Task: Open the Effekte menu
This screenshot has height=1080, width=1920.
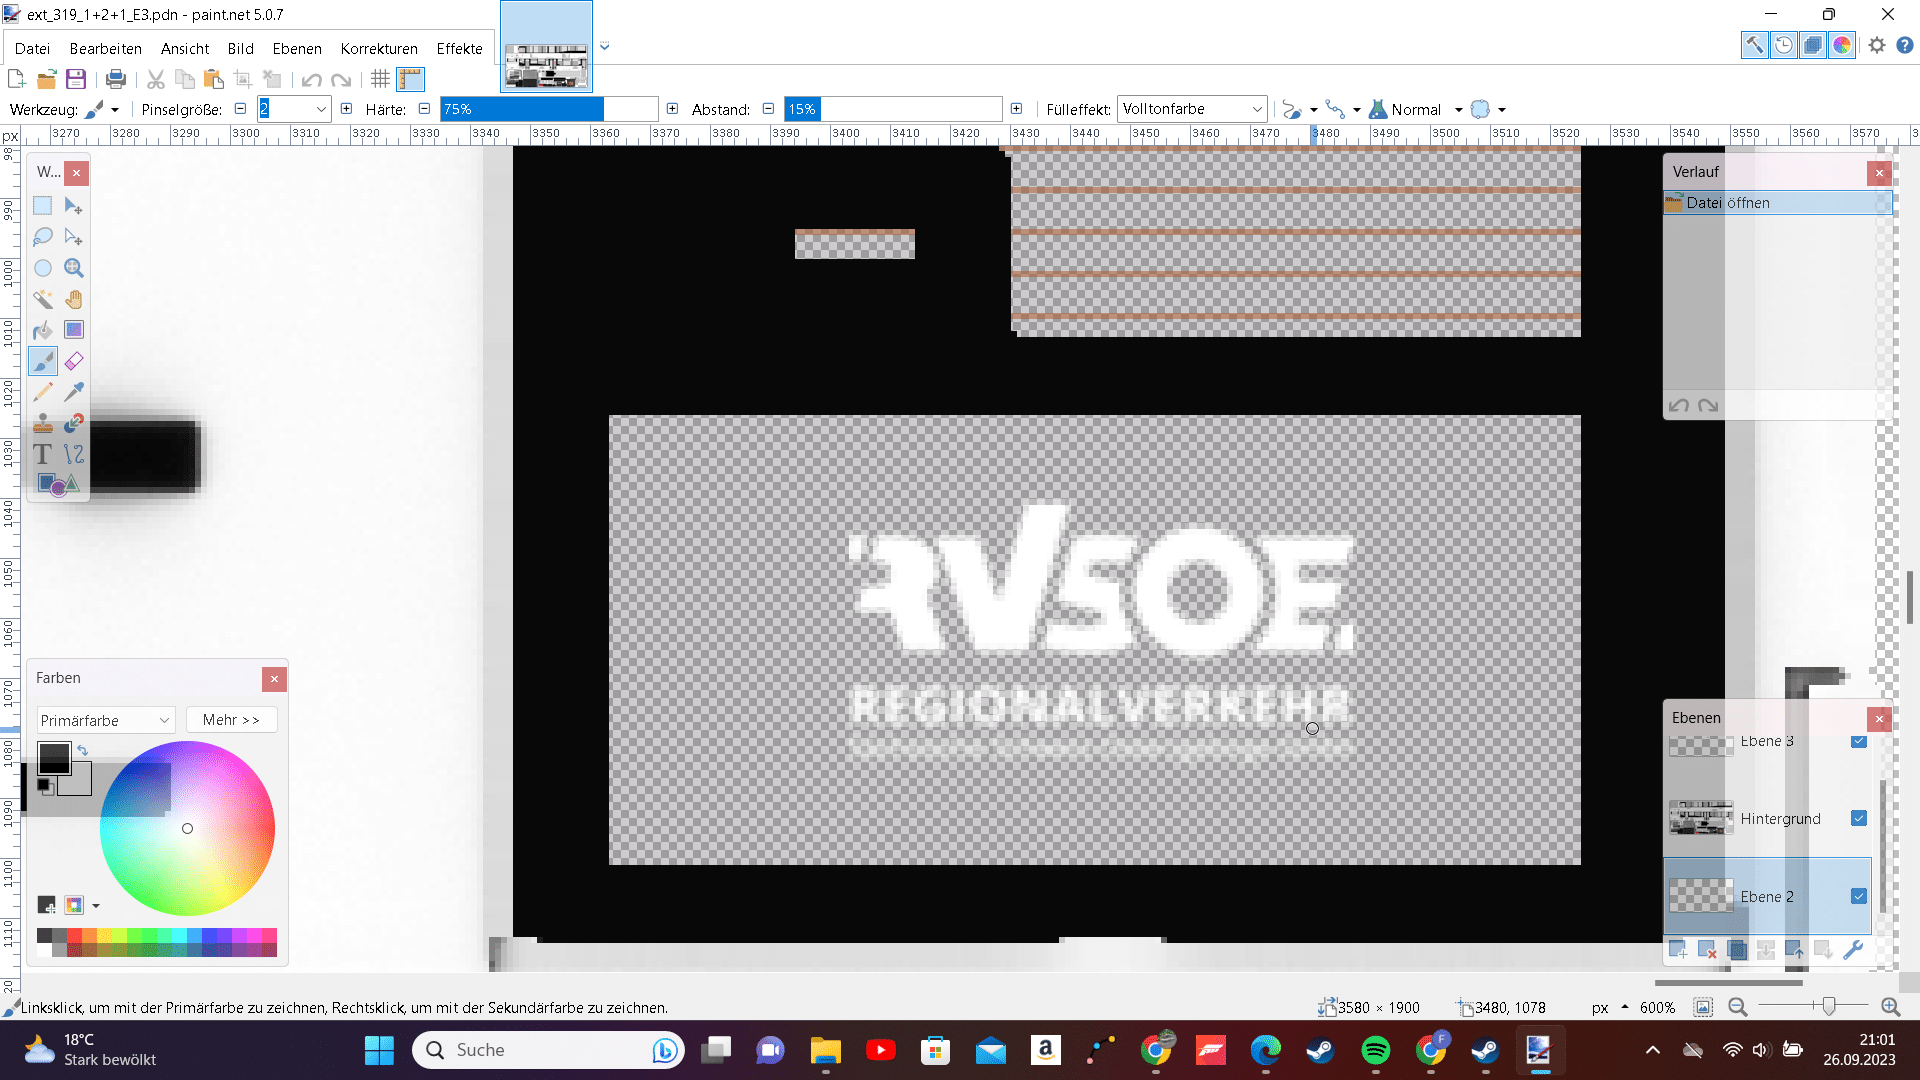Action: [x=459, y=48]
